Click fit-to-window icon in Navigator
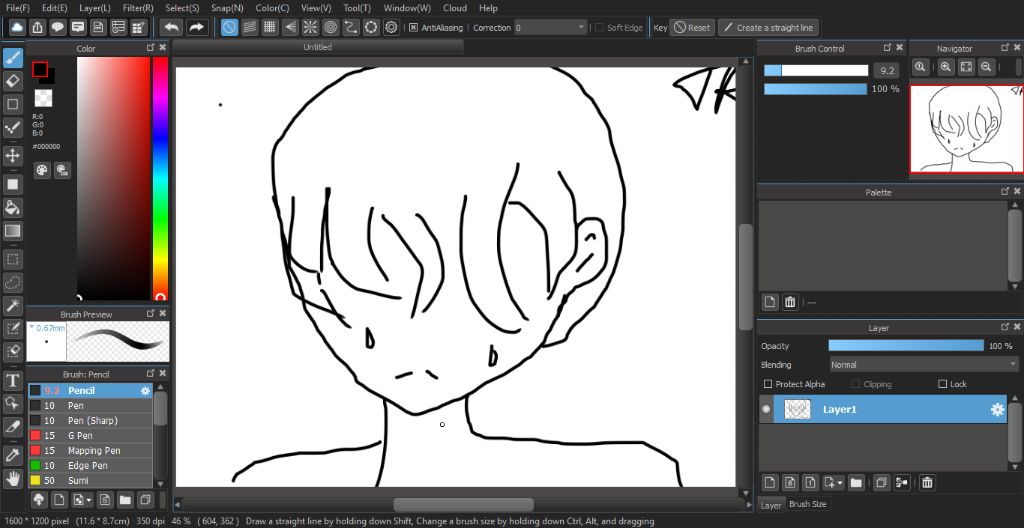Viewport: 1024px width, 528px height. click(x=967, y=67)
